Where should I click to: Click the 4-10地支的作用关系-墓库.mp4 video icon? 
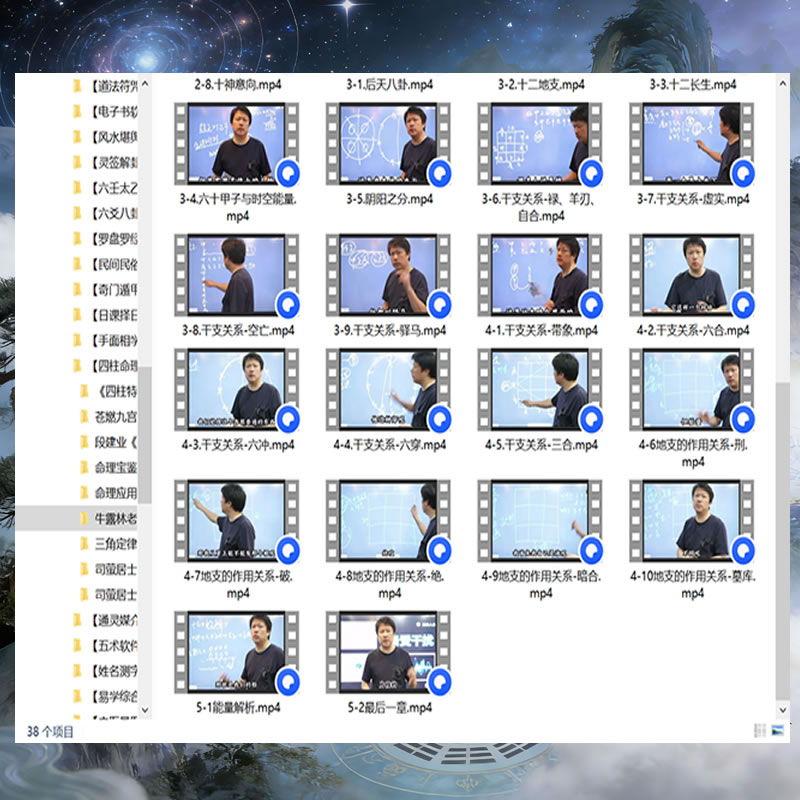692,521
